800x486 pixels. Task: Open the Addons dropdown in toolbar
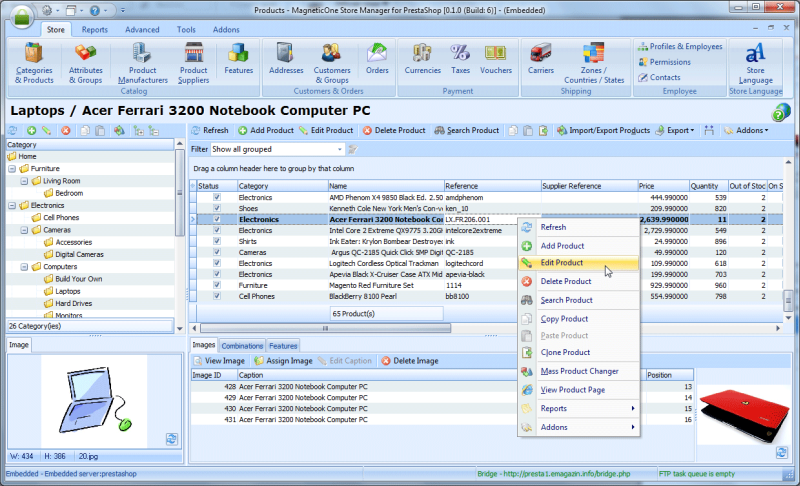point(746,131)
